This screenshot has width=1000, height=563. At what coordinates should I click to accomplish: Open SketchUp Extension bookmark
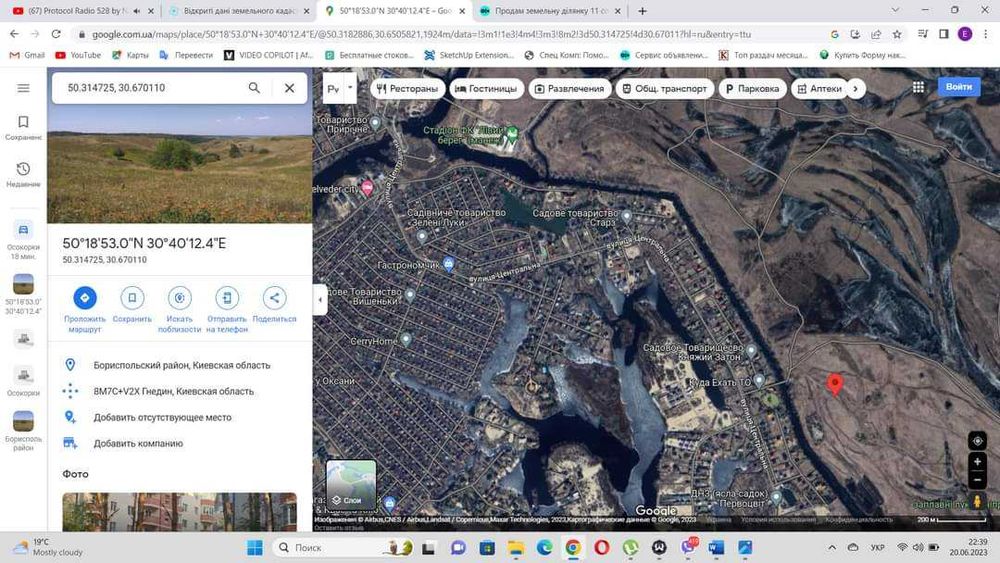[x=469, y=55]
